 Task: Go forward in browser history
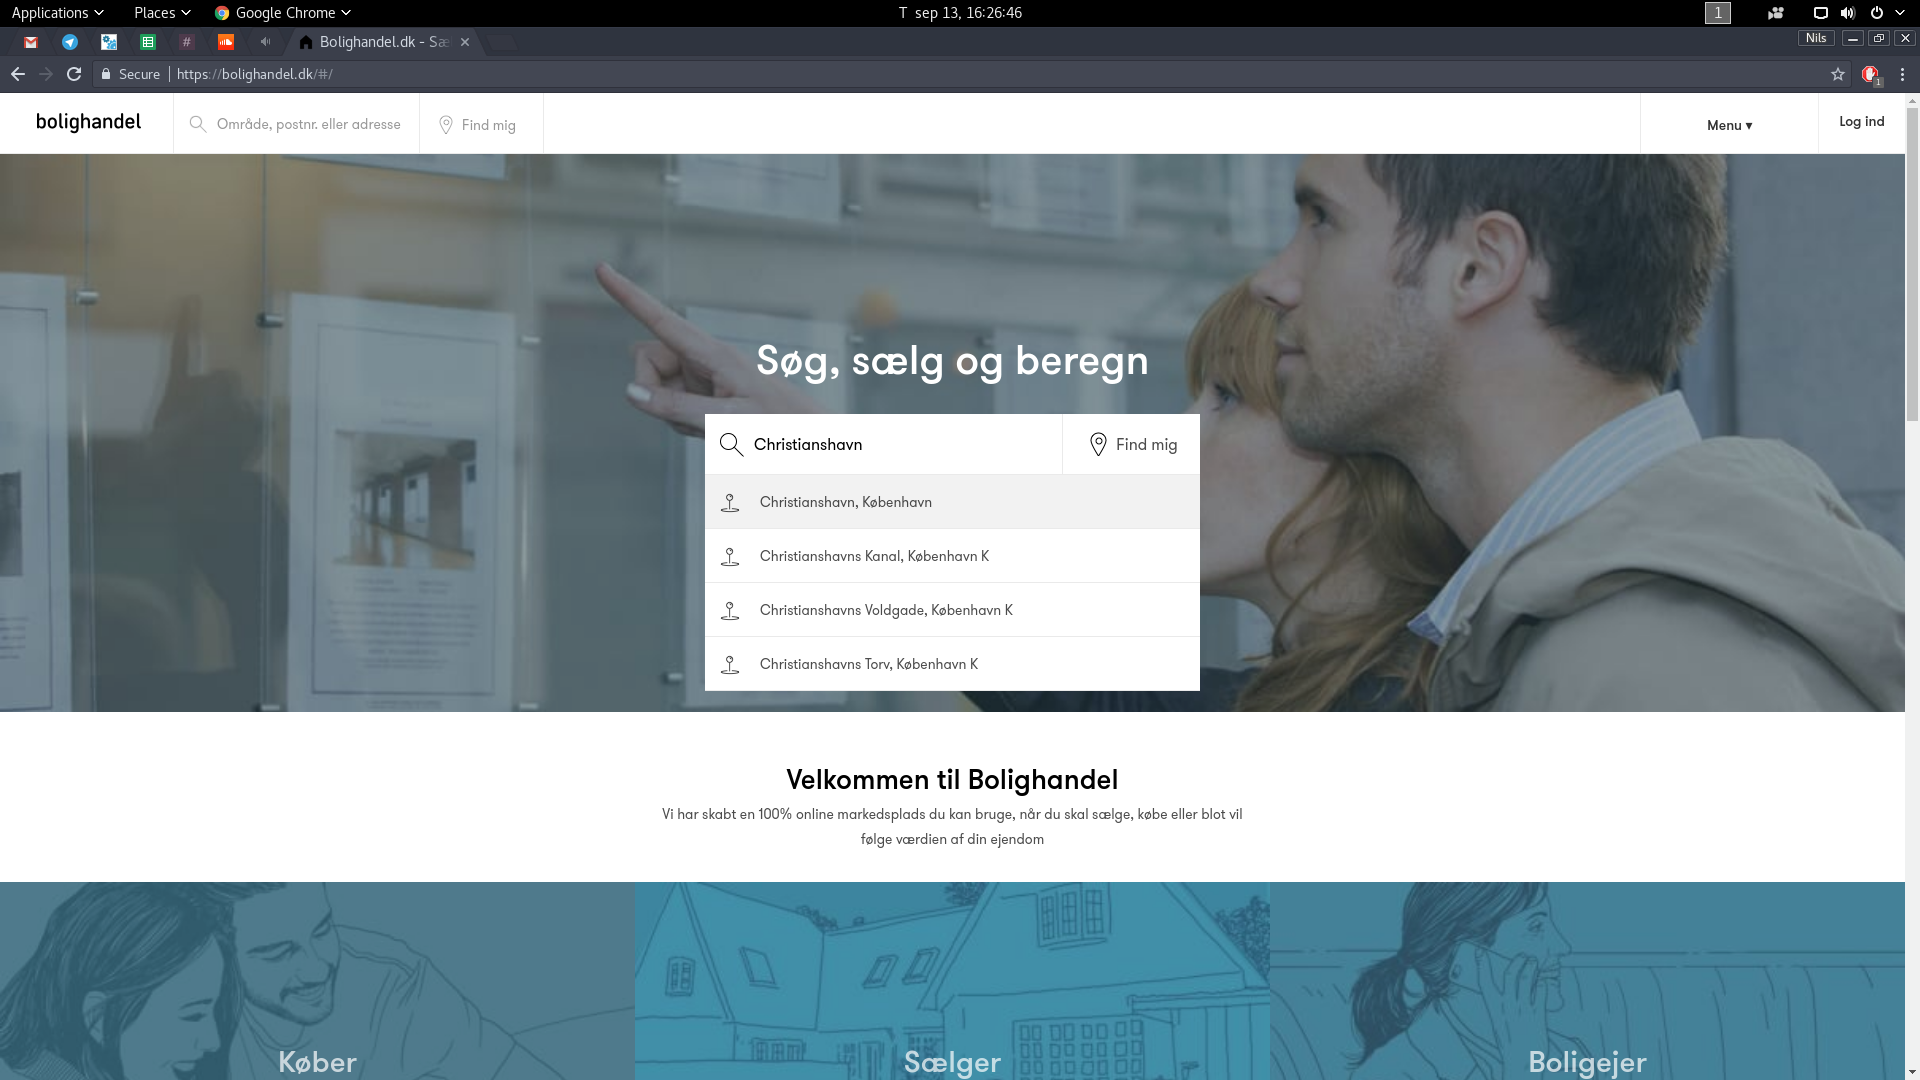click(x=46, y=74)
